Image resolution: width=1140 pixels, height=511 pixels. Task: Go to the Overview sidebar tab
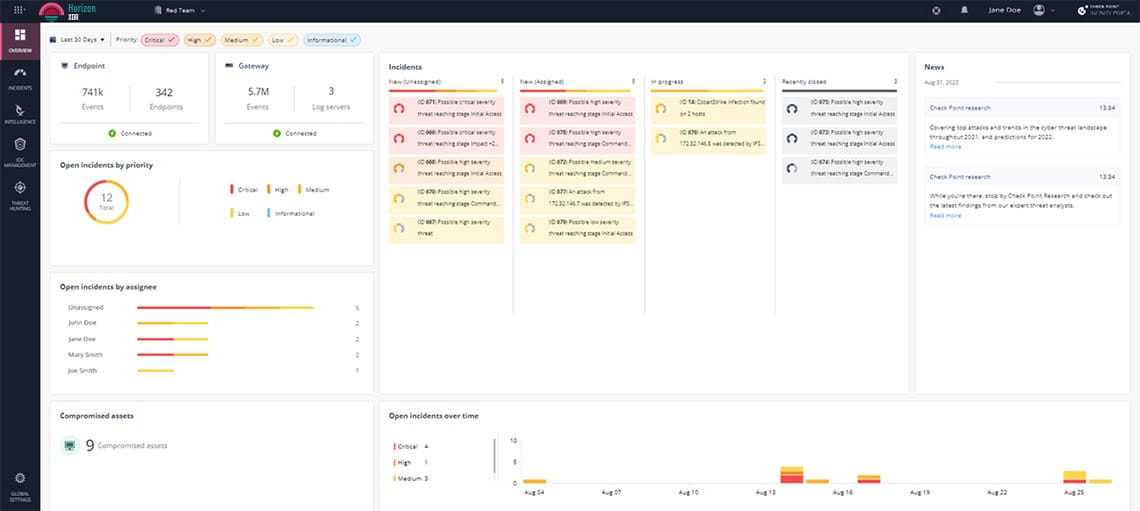coord(20,41)
